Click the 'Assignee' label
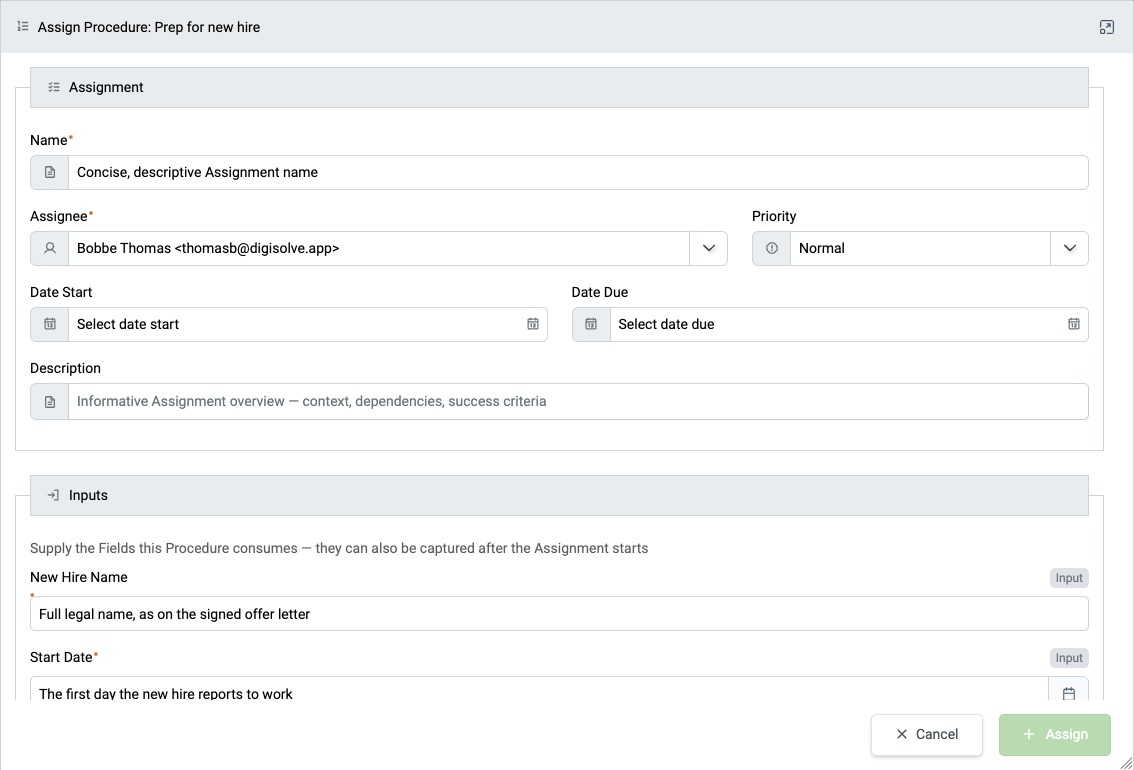 click(59, 216)
